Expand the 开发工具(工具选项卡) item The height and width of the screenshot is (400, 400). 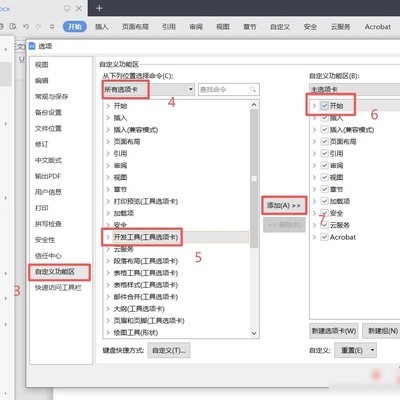point(108,237)
